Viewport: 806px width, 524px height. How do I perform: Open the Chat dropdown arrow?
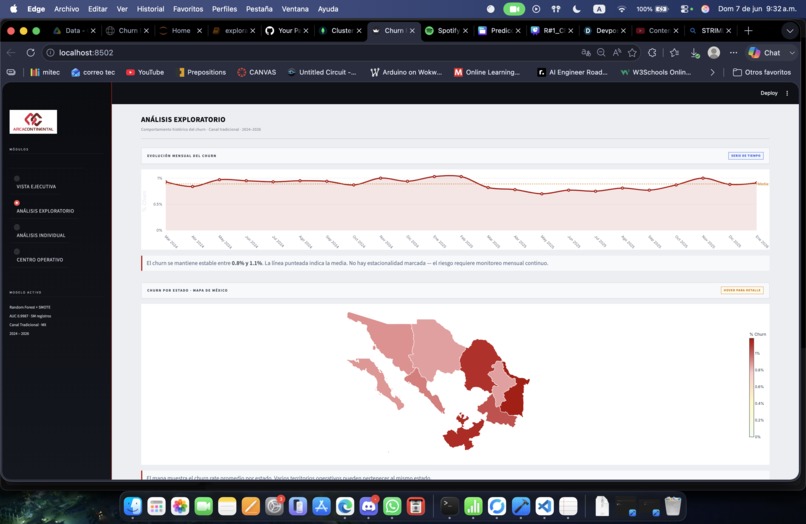point(792,52)
